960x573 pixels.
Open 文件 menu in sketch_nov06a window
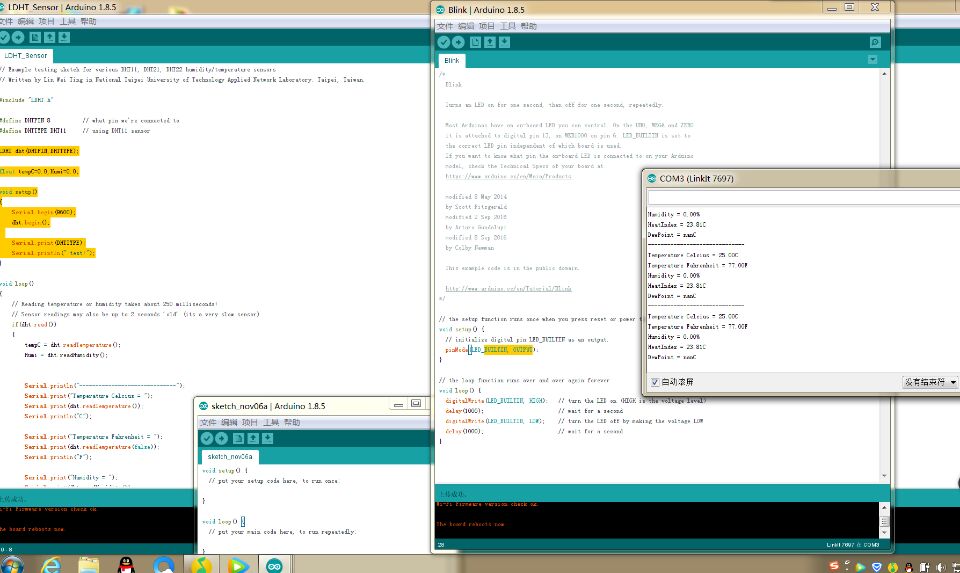click(x=208, y=422)
